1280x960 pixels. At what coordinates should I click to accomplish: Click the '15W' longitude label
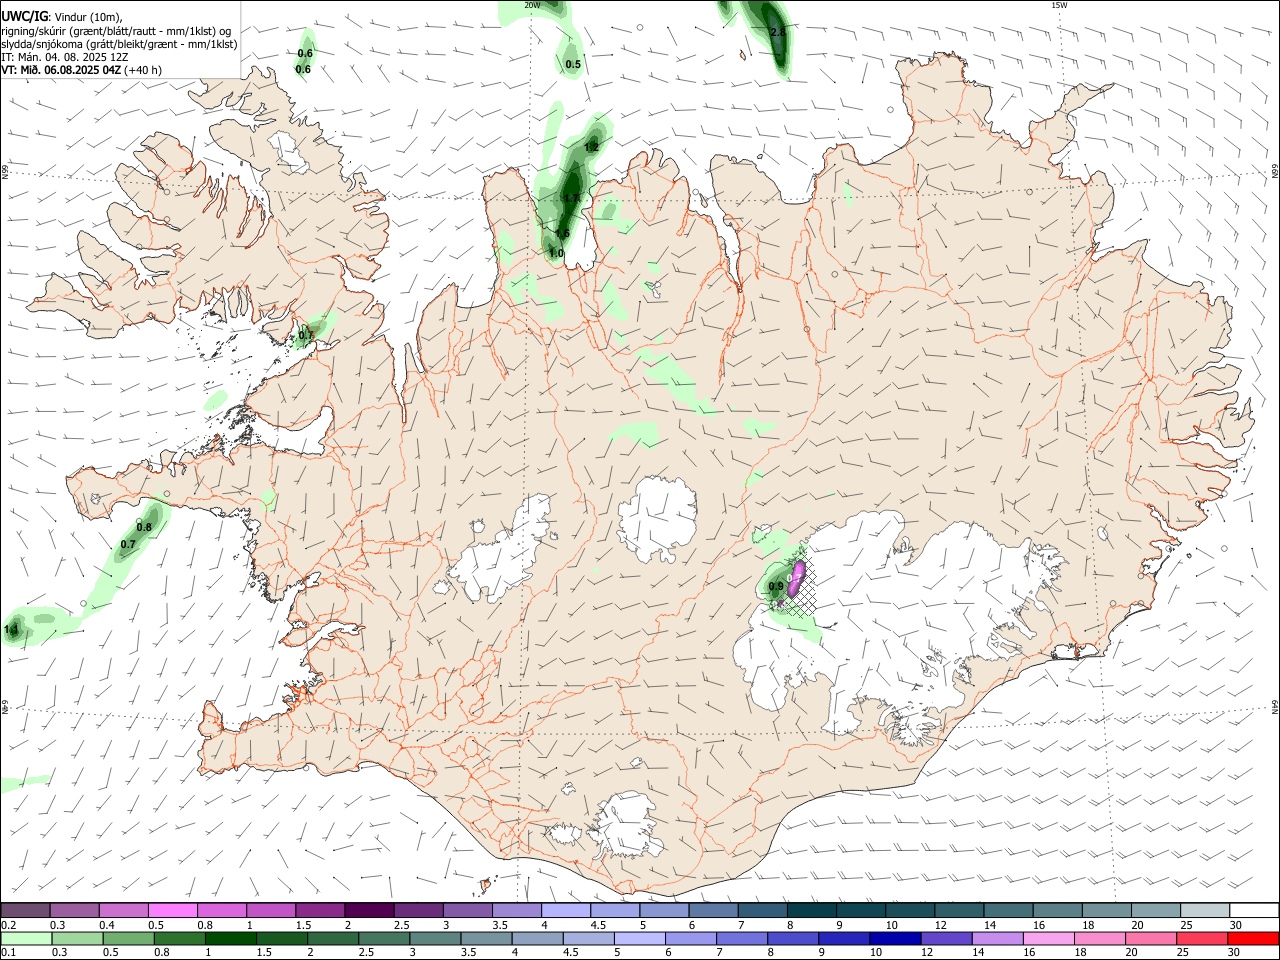1058,5
